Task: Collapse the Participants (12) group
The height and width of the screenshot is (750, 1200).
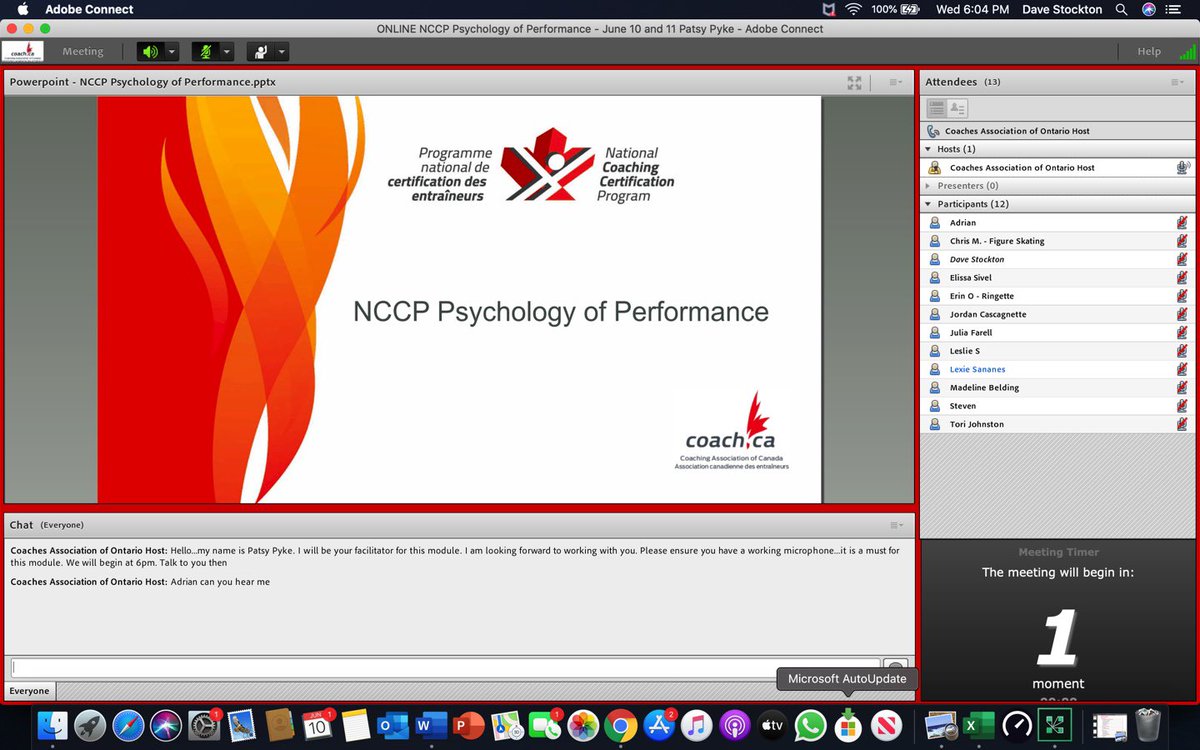Action: [x=927, y=203]
